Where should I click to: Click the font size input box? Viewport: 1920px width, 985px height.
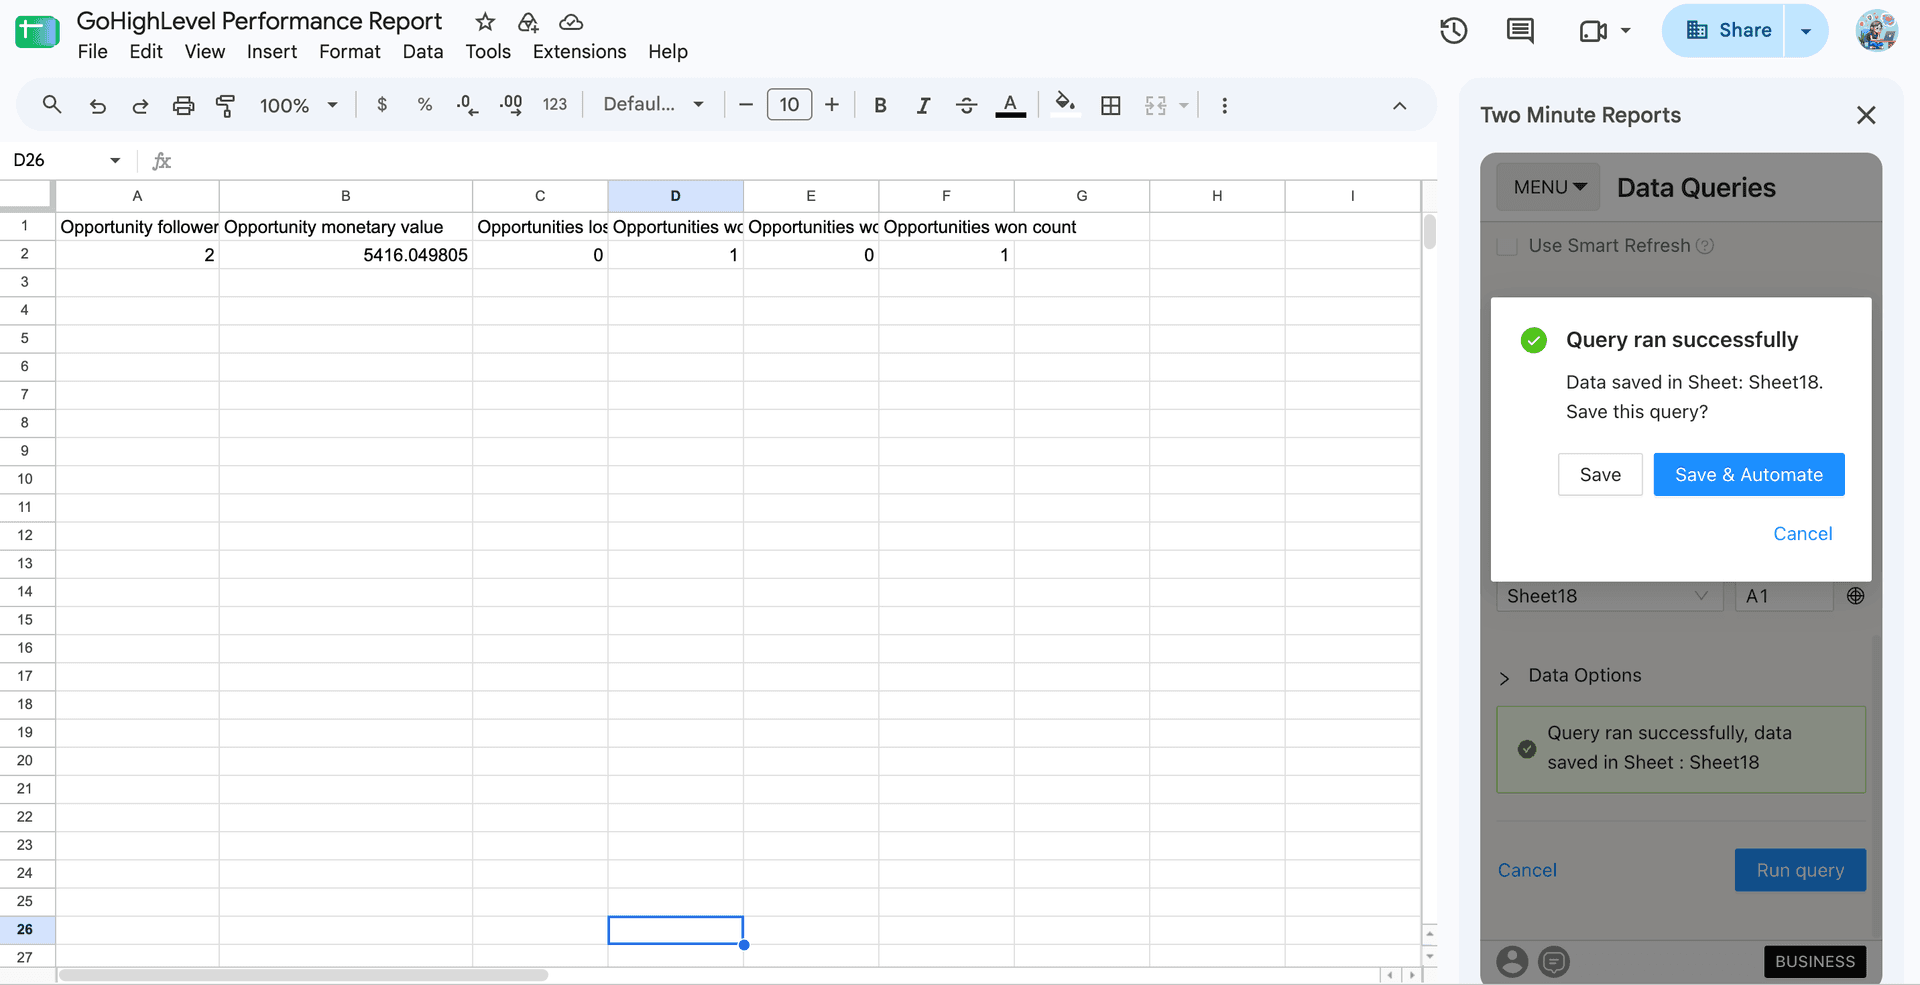(x=789, y=104)
